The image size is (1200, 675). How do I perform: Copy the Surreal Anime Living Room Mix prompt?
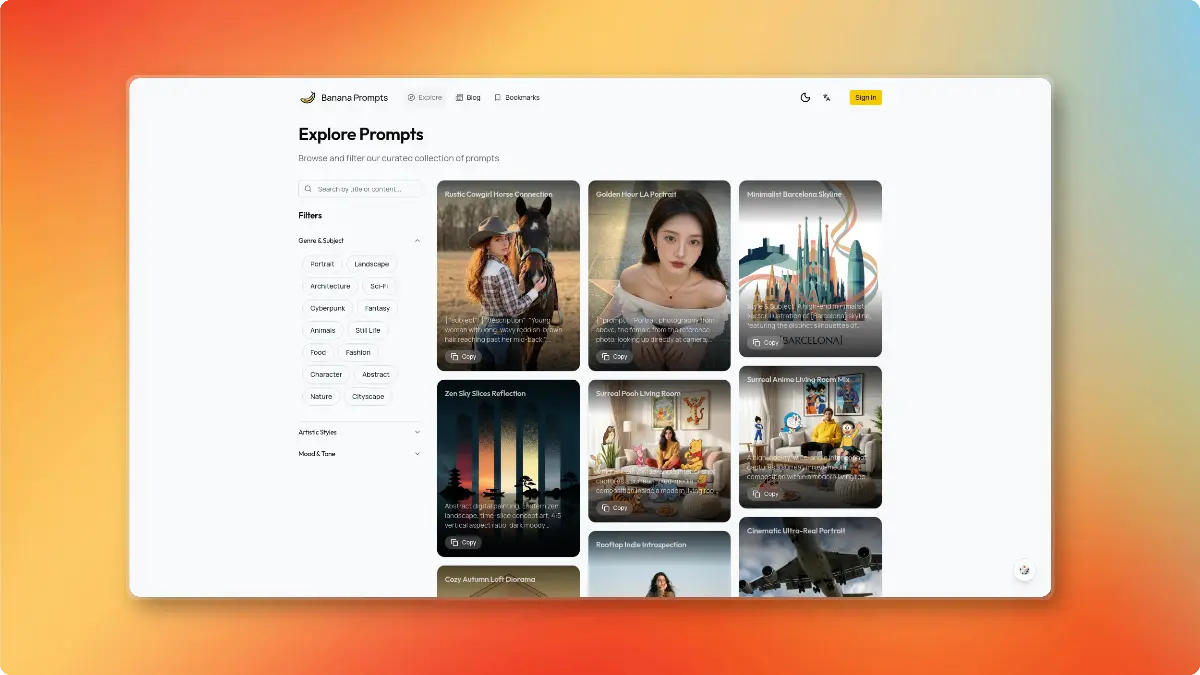[x=765, y=494]
